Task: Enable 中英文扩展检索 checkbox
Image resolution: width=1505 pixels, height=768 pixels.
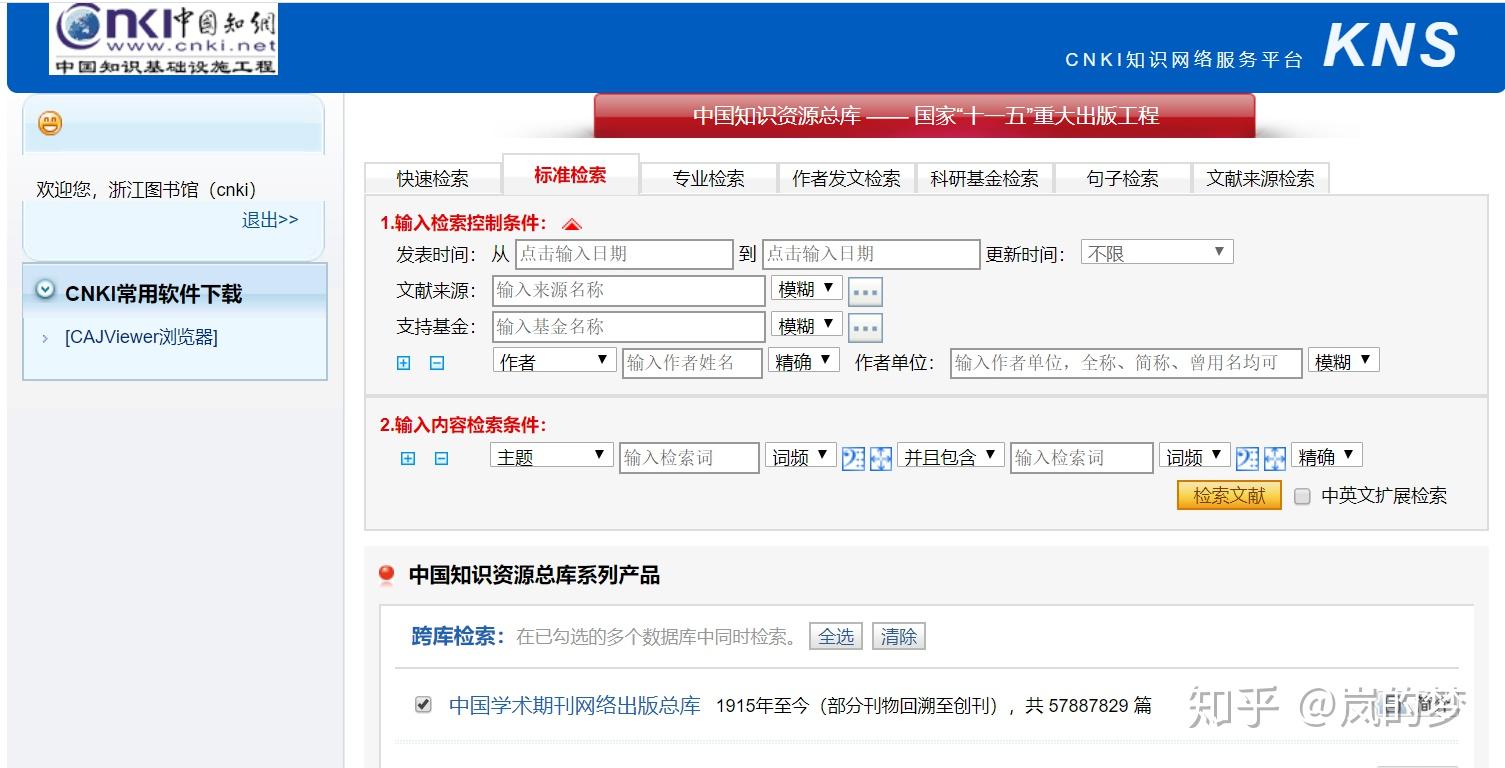Action: coord(1302,496)
